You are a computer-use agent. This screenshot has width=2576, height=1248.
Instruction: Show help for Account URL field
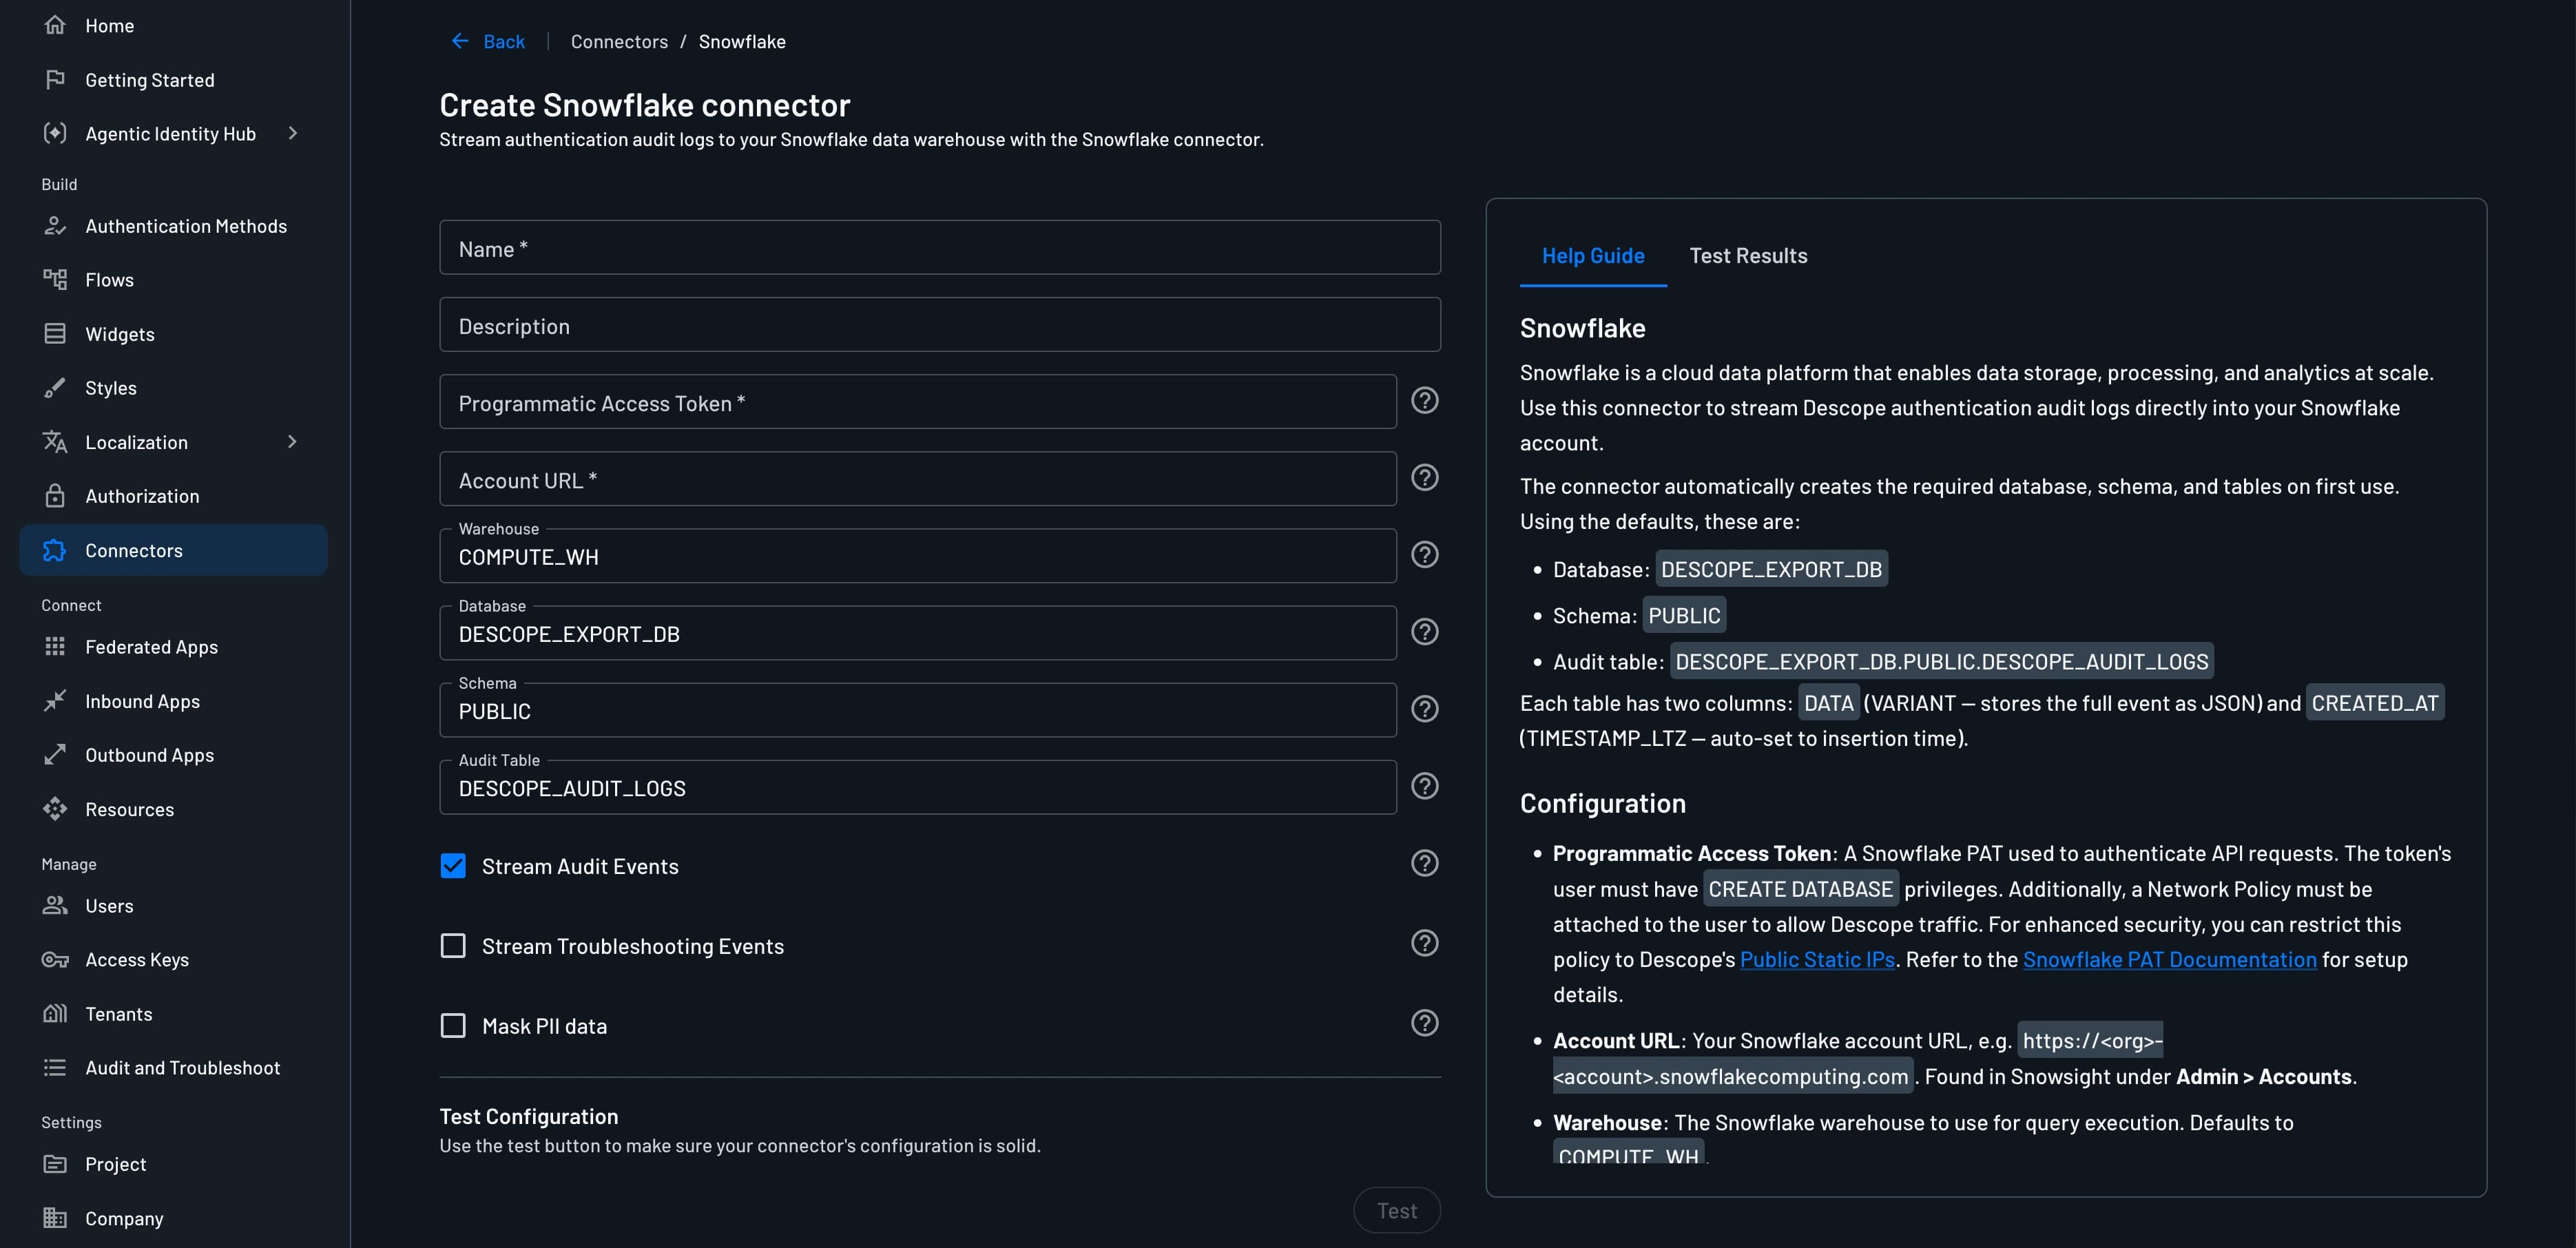coord(1424,478)
